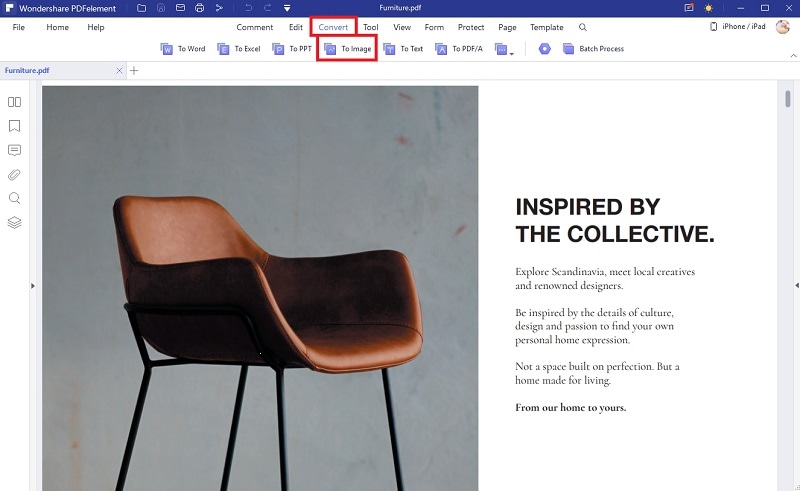Screen dimensions: 800x491
Task: Open the user profile avatar
Action: click(783, 27)
